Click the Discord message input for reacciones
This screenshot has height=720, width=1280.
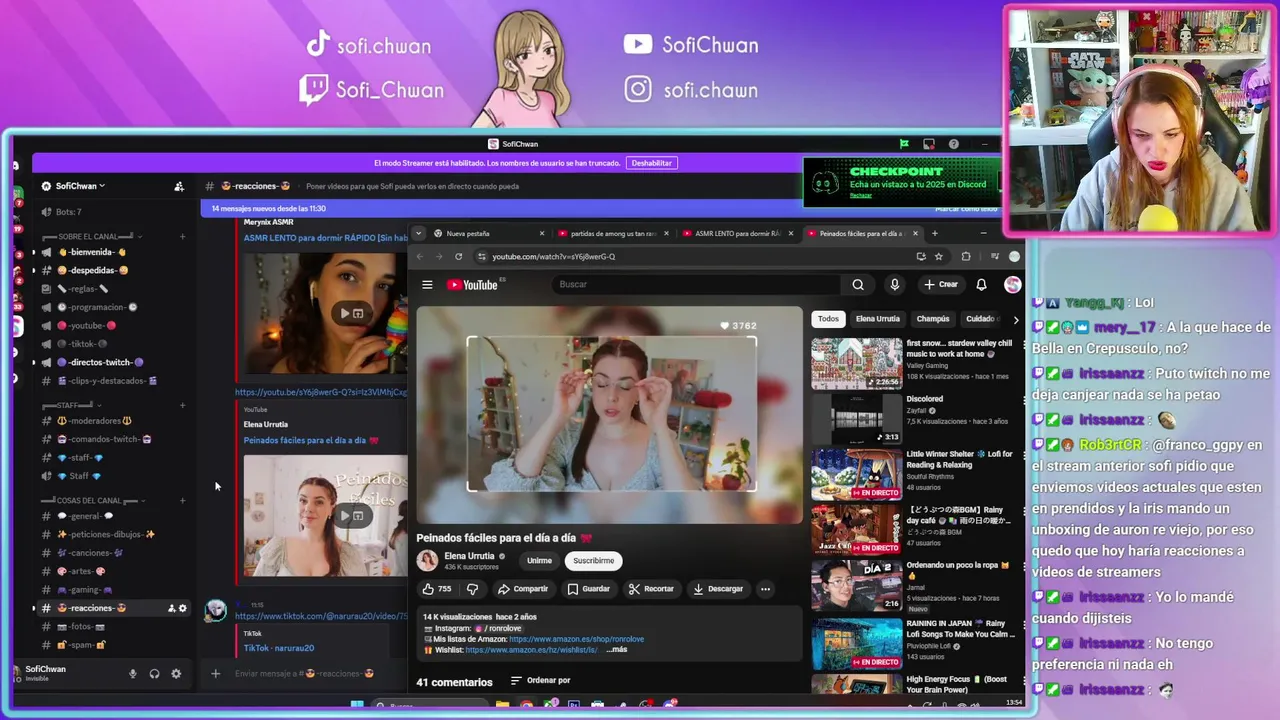[305, 674]
